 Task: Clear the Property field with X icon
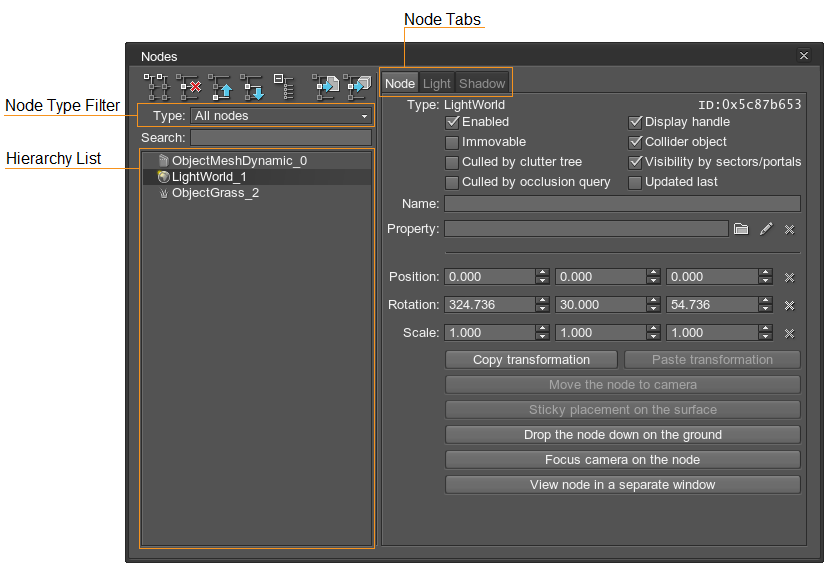(789, 229)
